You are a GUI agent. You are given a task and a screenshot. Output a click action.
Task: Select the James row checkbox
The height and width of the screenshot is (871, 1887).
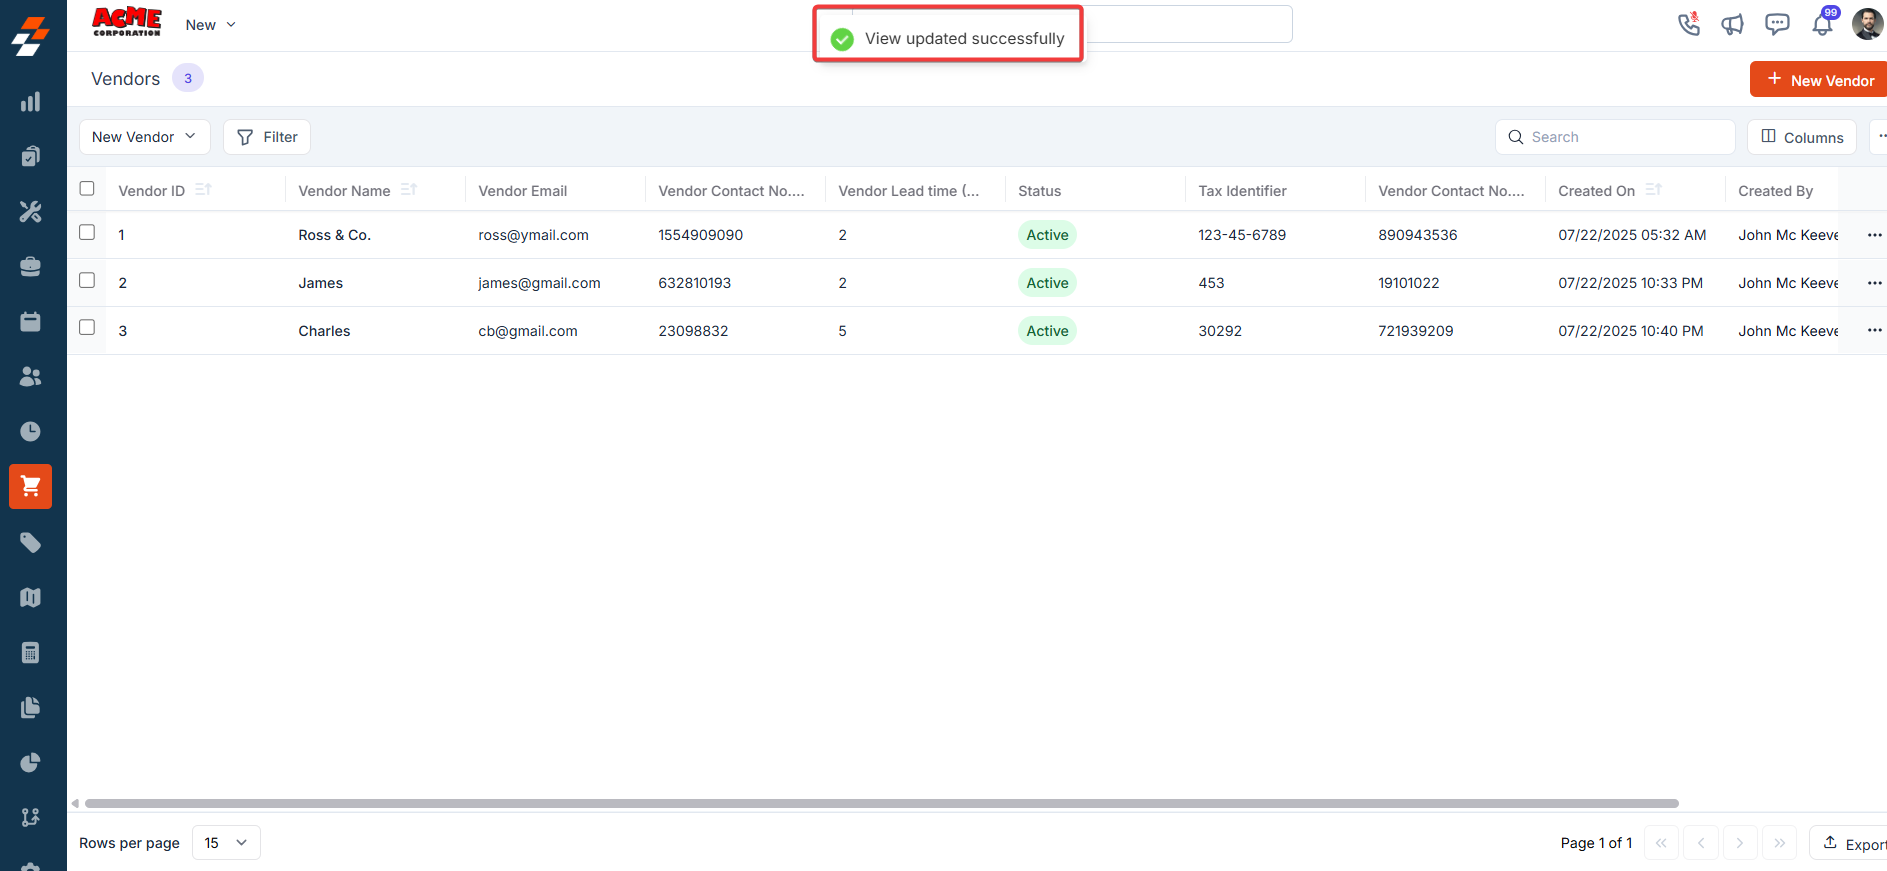pos(87,280)
